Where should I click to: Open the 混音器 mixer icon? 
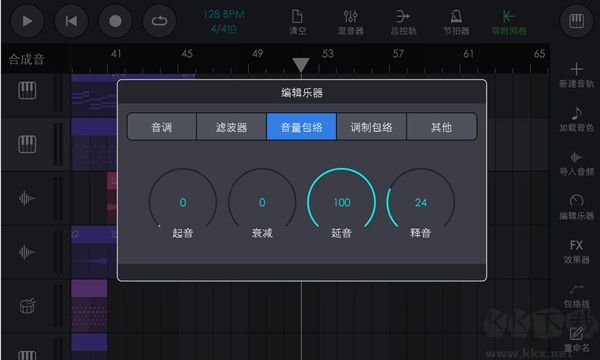point(350,22)
